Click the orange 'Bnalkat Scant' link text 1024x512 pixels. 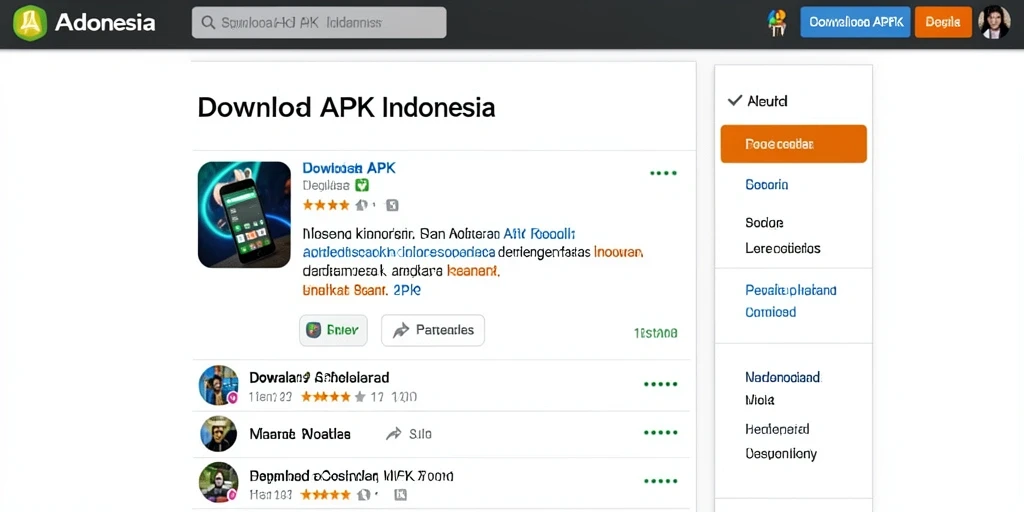click(345, 290)
